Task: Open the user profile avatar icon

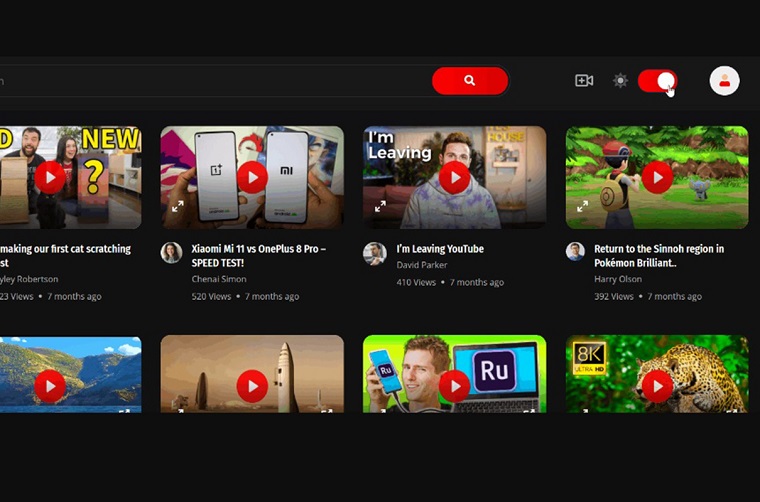Action: (724, 80)
